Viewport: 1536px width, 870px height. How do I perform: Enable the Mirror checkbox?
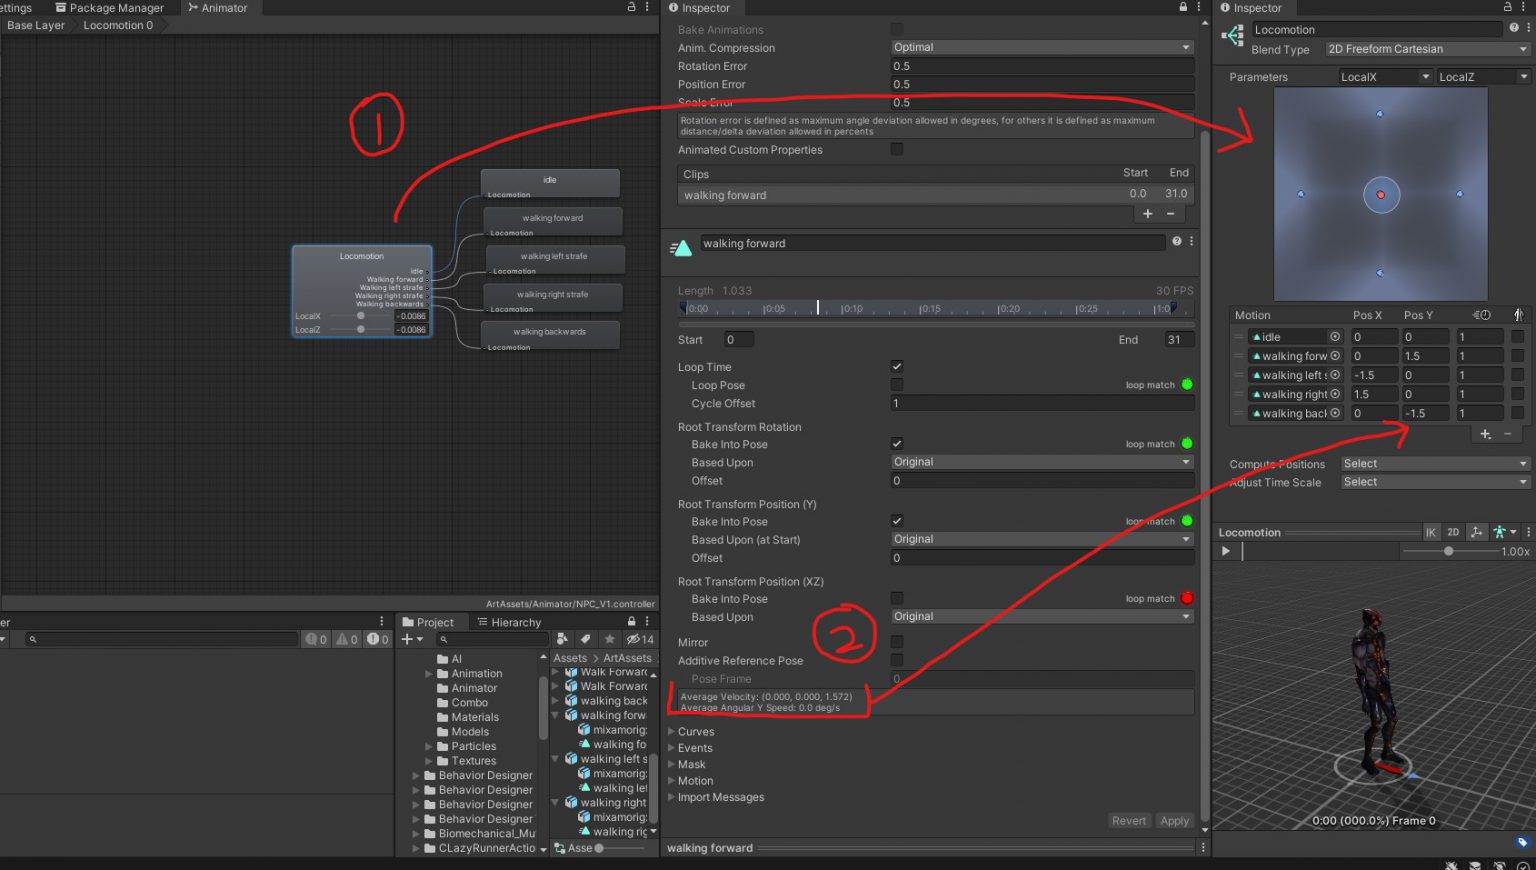[x=897, y=642]
